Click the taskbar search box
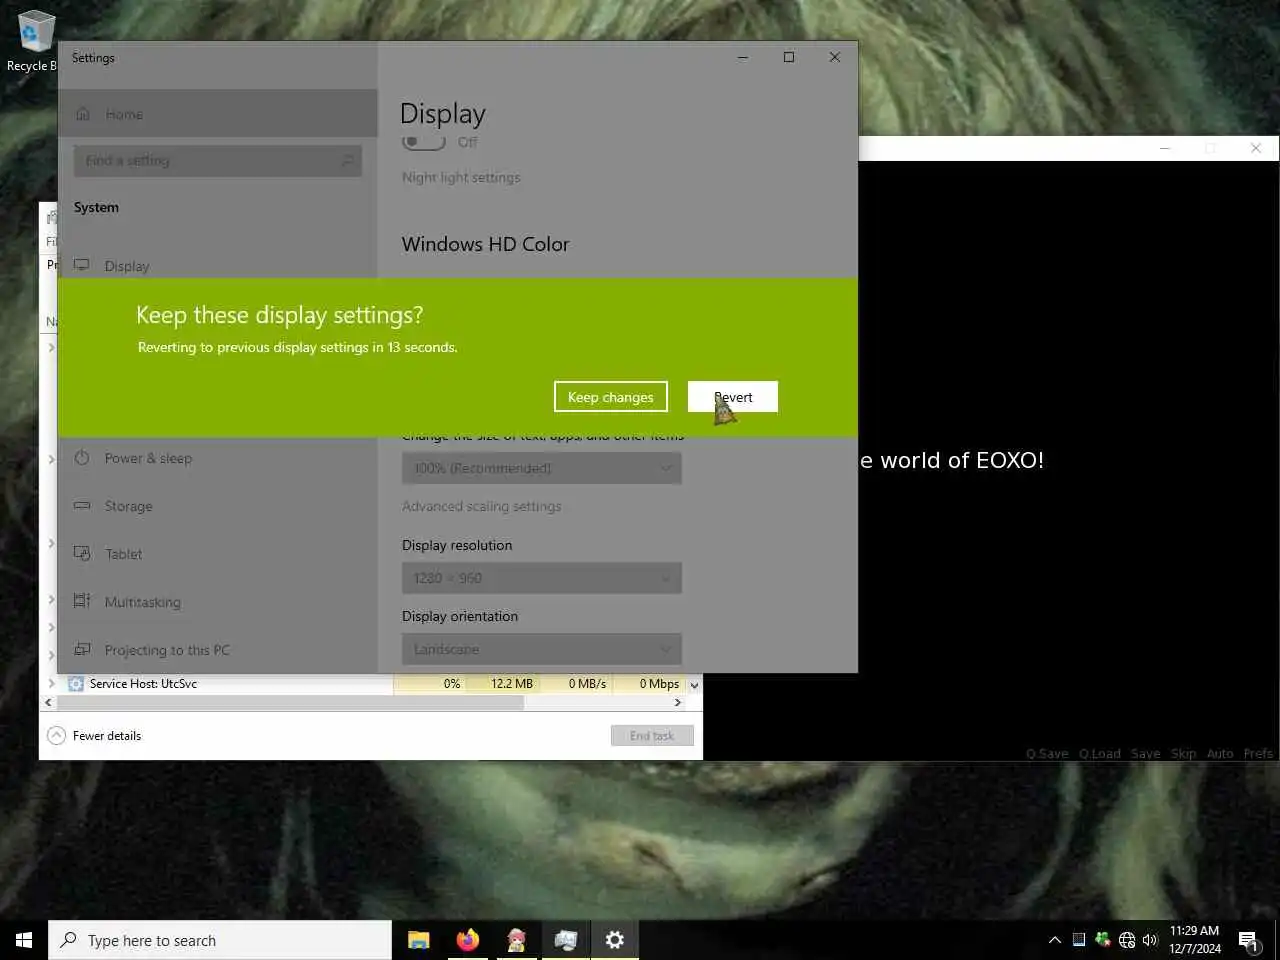This screenshot has width=1280, height=960. [220, 940]
